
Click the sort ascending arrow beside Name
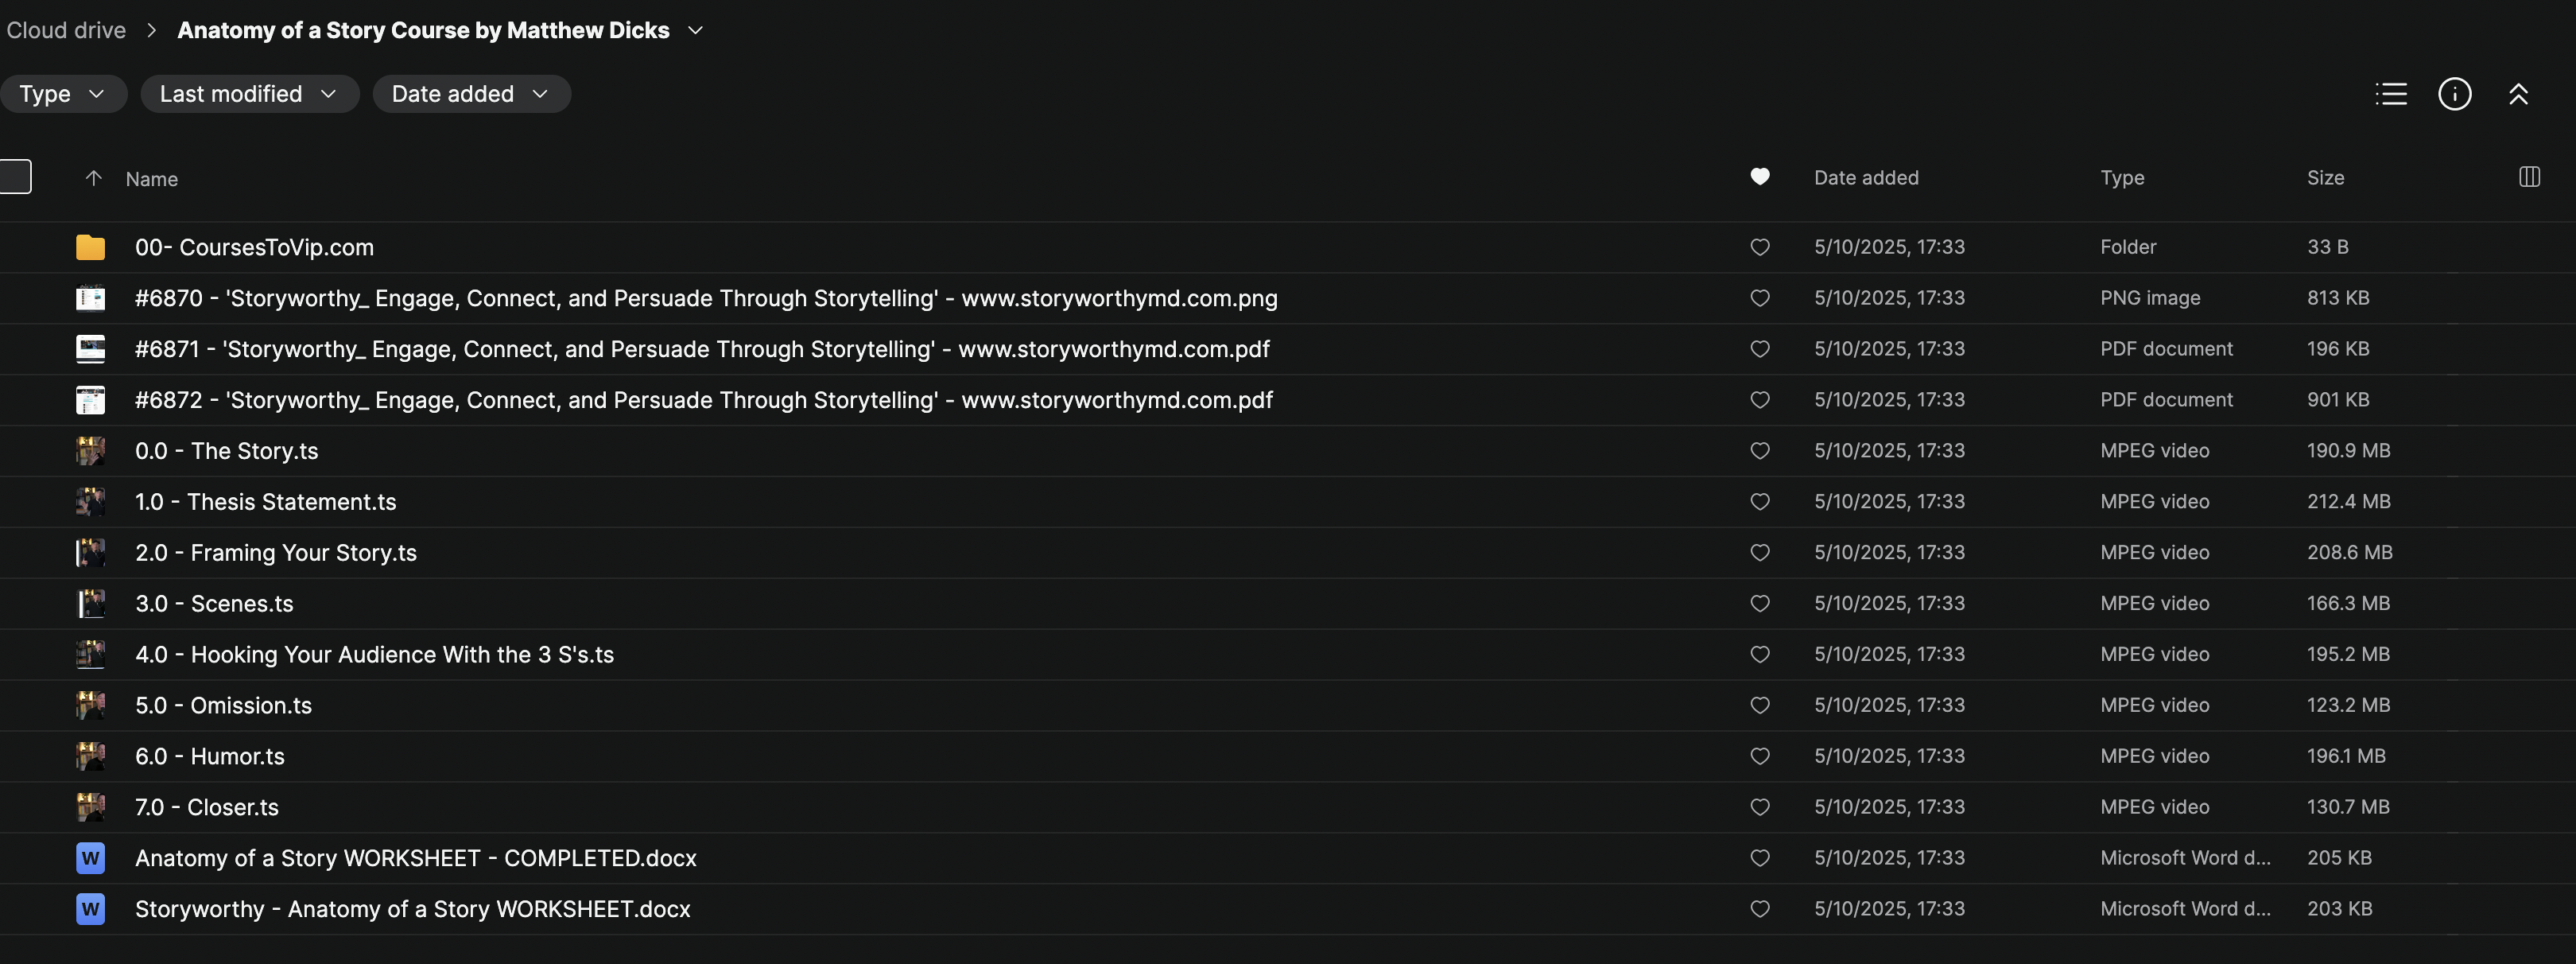(x=93, y=178)
